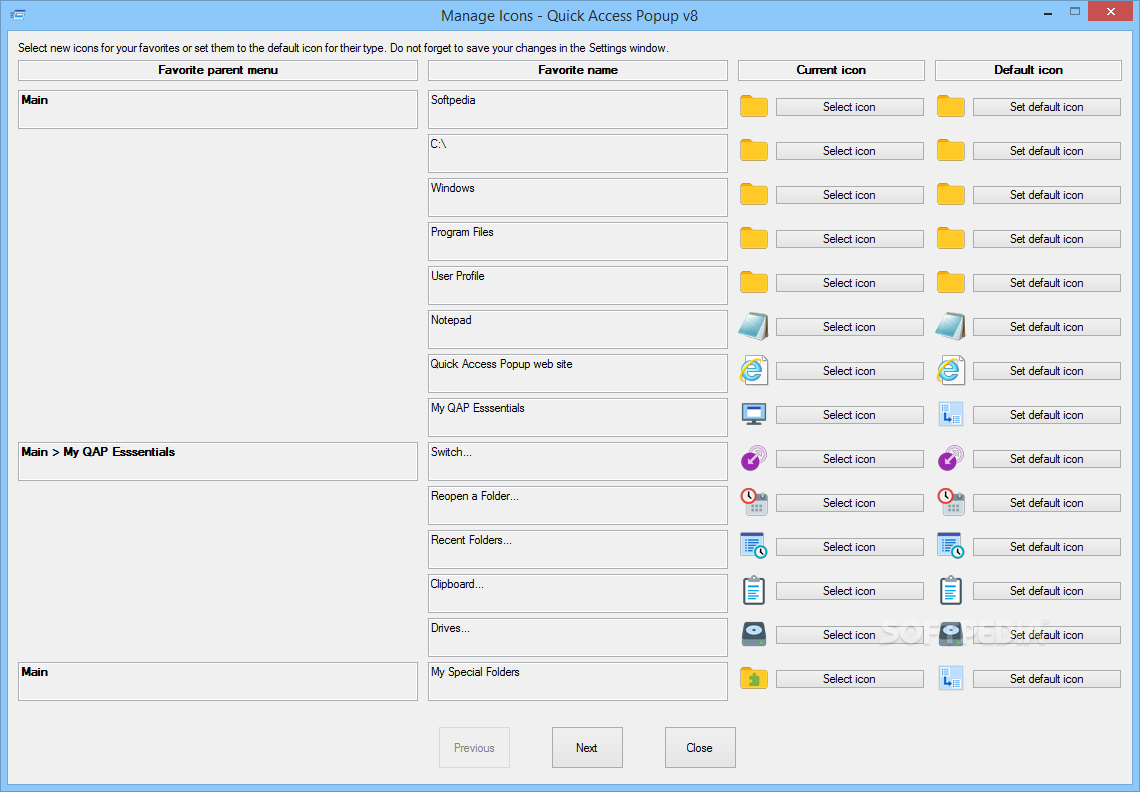The width and height of the screenshot is (1140, 792).
Task: Click the default Notepad icon
Action: coord(951,327)
